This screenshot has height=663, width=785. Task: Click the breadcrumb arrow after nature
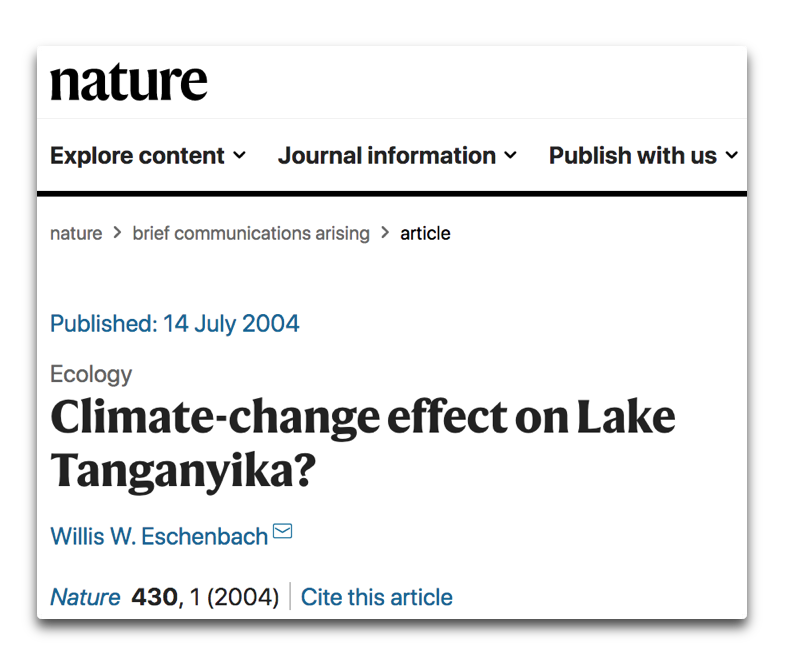[117, 233]
